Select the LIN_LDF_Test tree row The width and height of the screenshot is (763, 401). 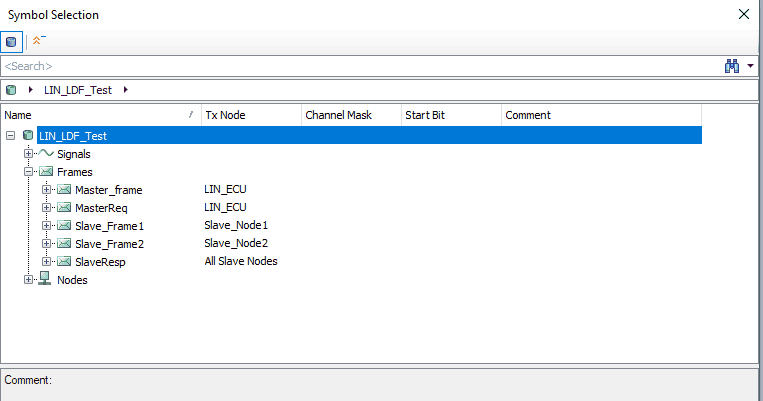tap(369, 135)
